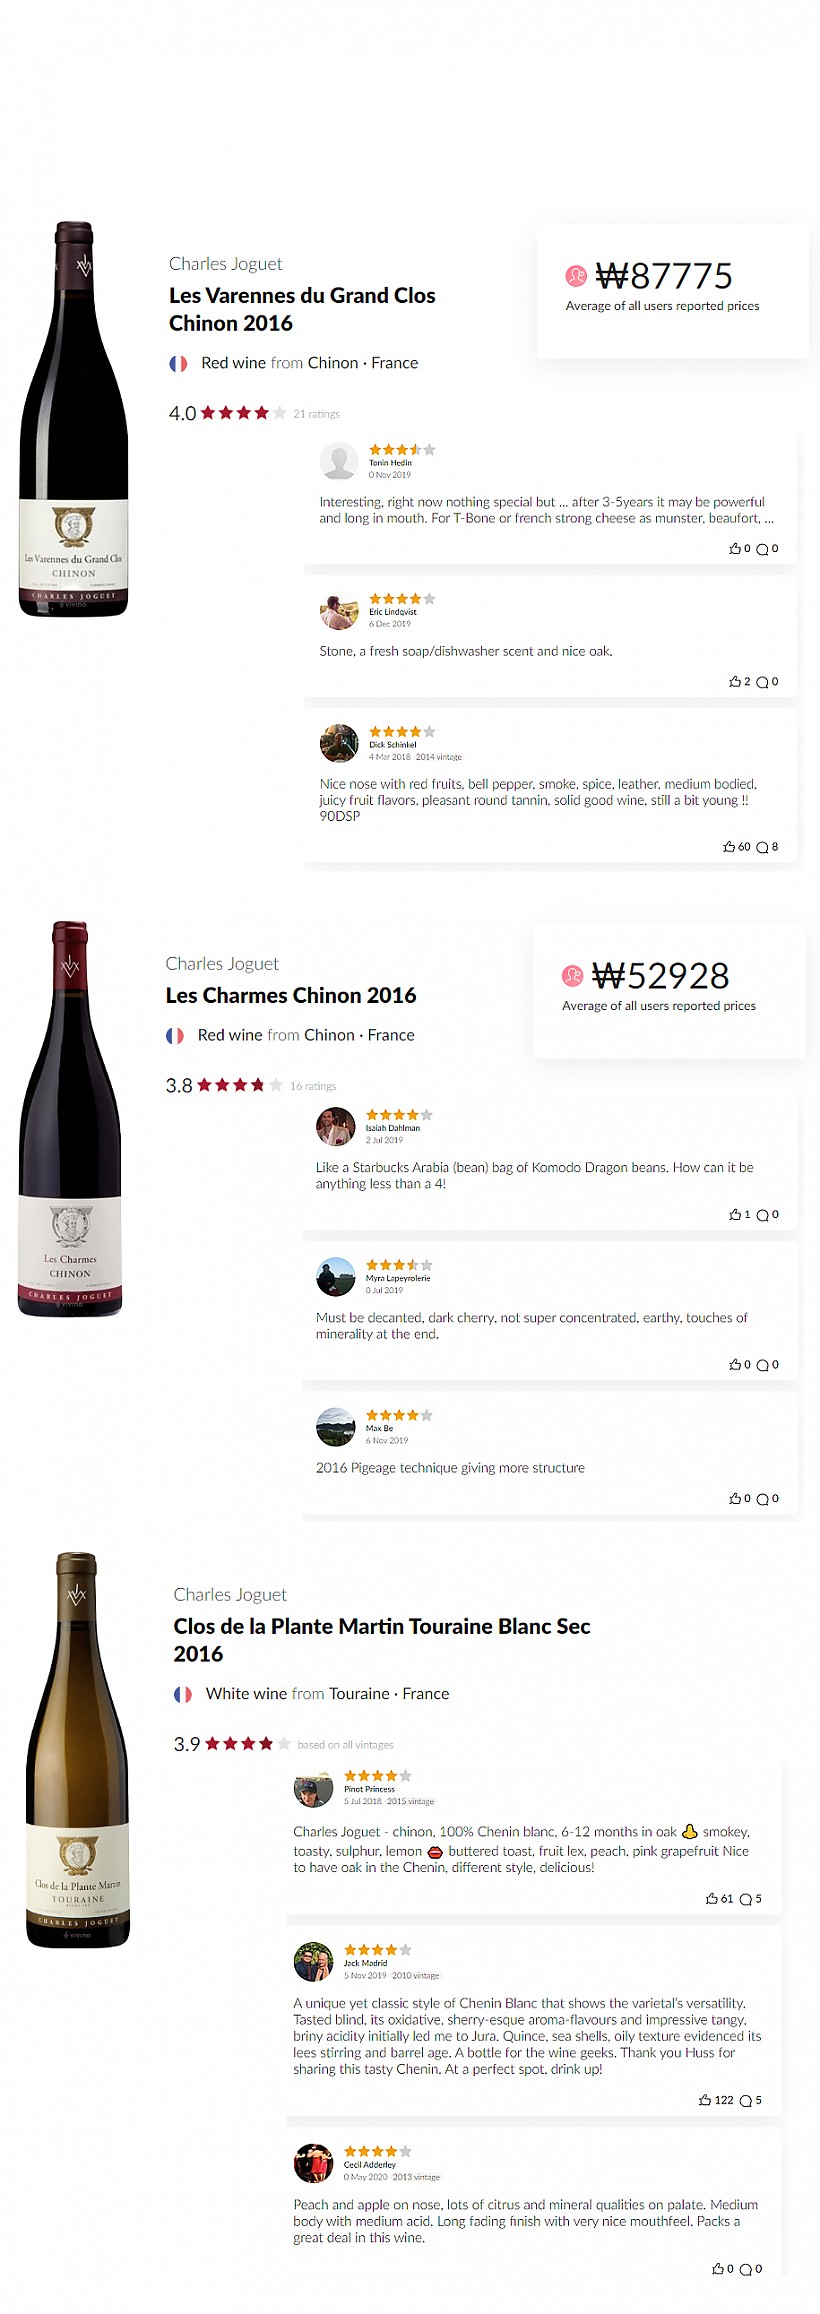
Task: Open Les Varennes du Grand Clos Chinon 2016
Action: coord(302,309)
